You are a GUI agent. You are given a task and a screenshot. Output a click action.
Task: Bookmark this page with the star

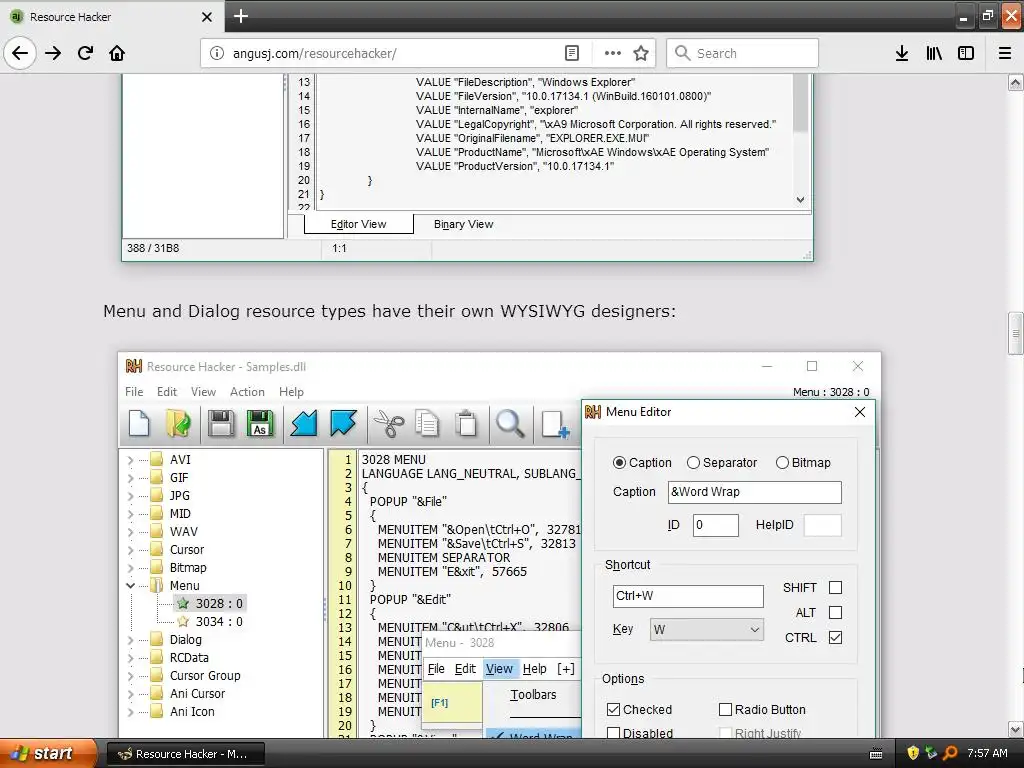pyautogui.click(x=641, y=53)
